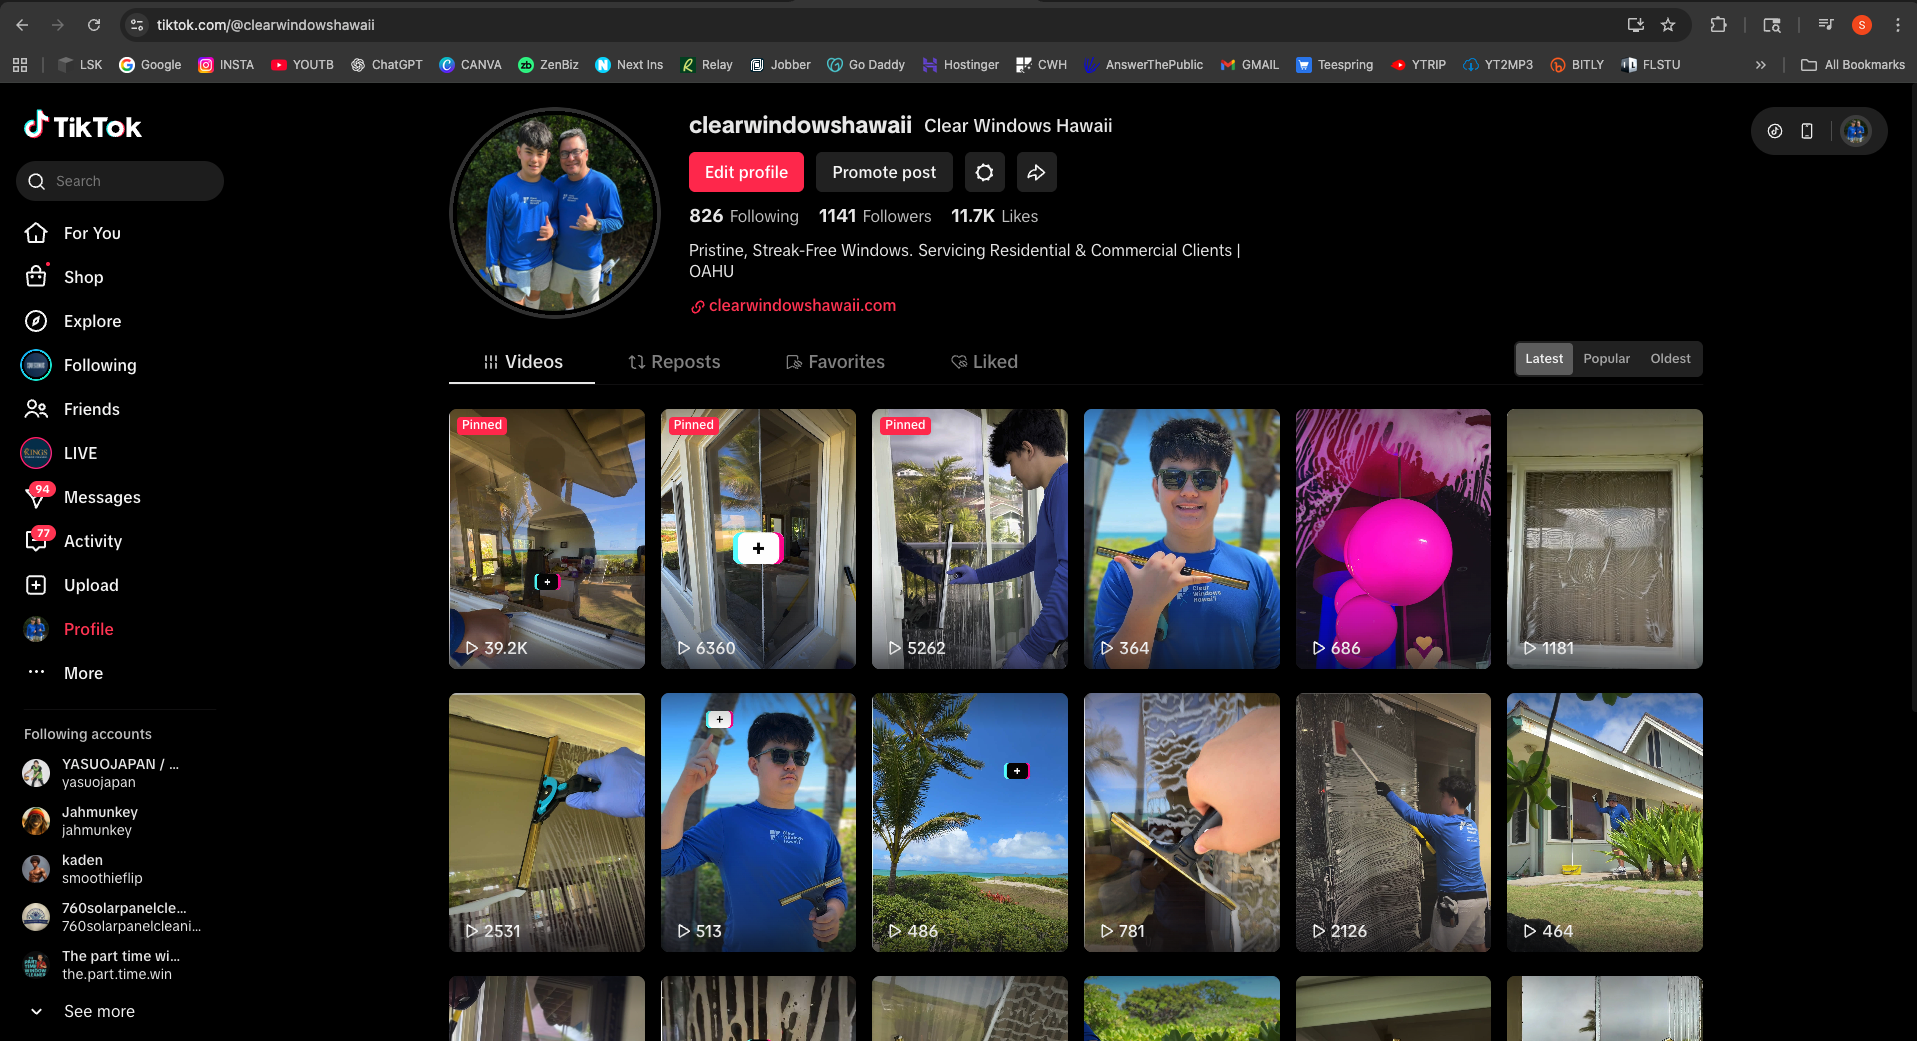The height and width of the screenshot is (1041, 1917).
Task: Click the Edit profile button
Action: [745, 172]
